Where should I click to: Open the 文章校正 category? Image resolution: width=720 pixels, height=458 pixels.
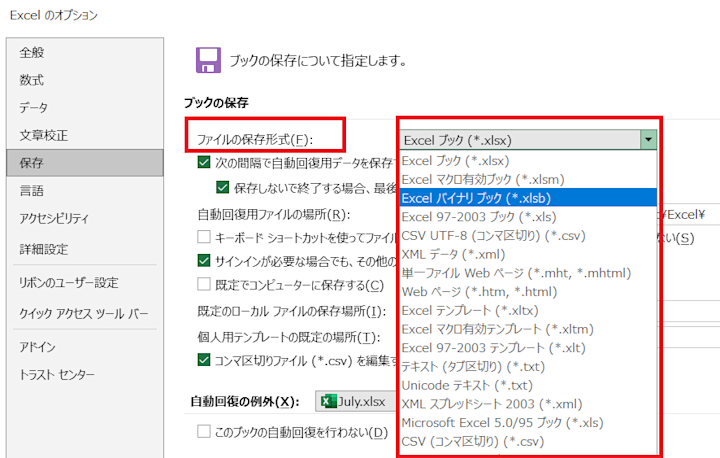[x=84, y=135]
